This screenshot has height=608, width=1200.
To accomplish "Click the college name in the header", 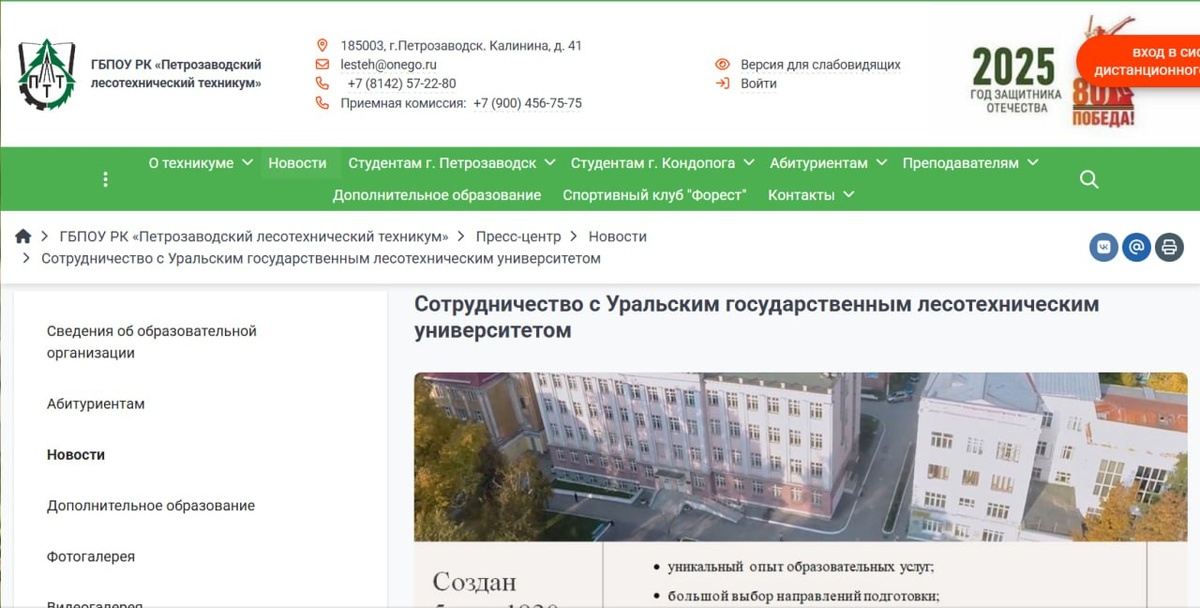I will [x=176, y=74].
